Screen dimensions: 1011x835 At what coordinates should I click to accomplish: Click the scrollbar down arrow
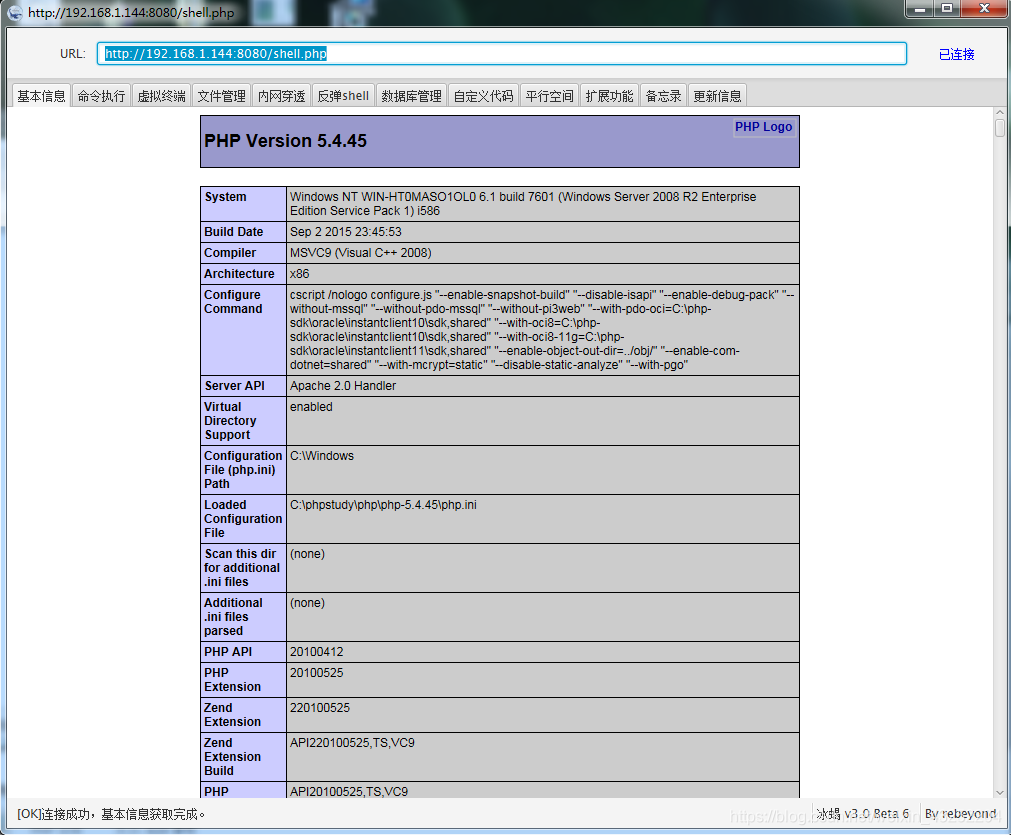pyautogui.click(x=999, y=792)
